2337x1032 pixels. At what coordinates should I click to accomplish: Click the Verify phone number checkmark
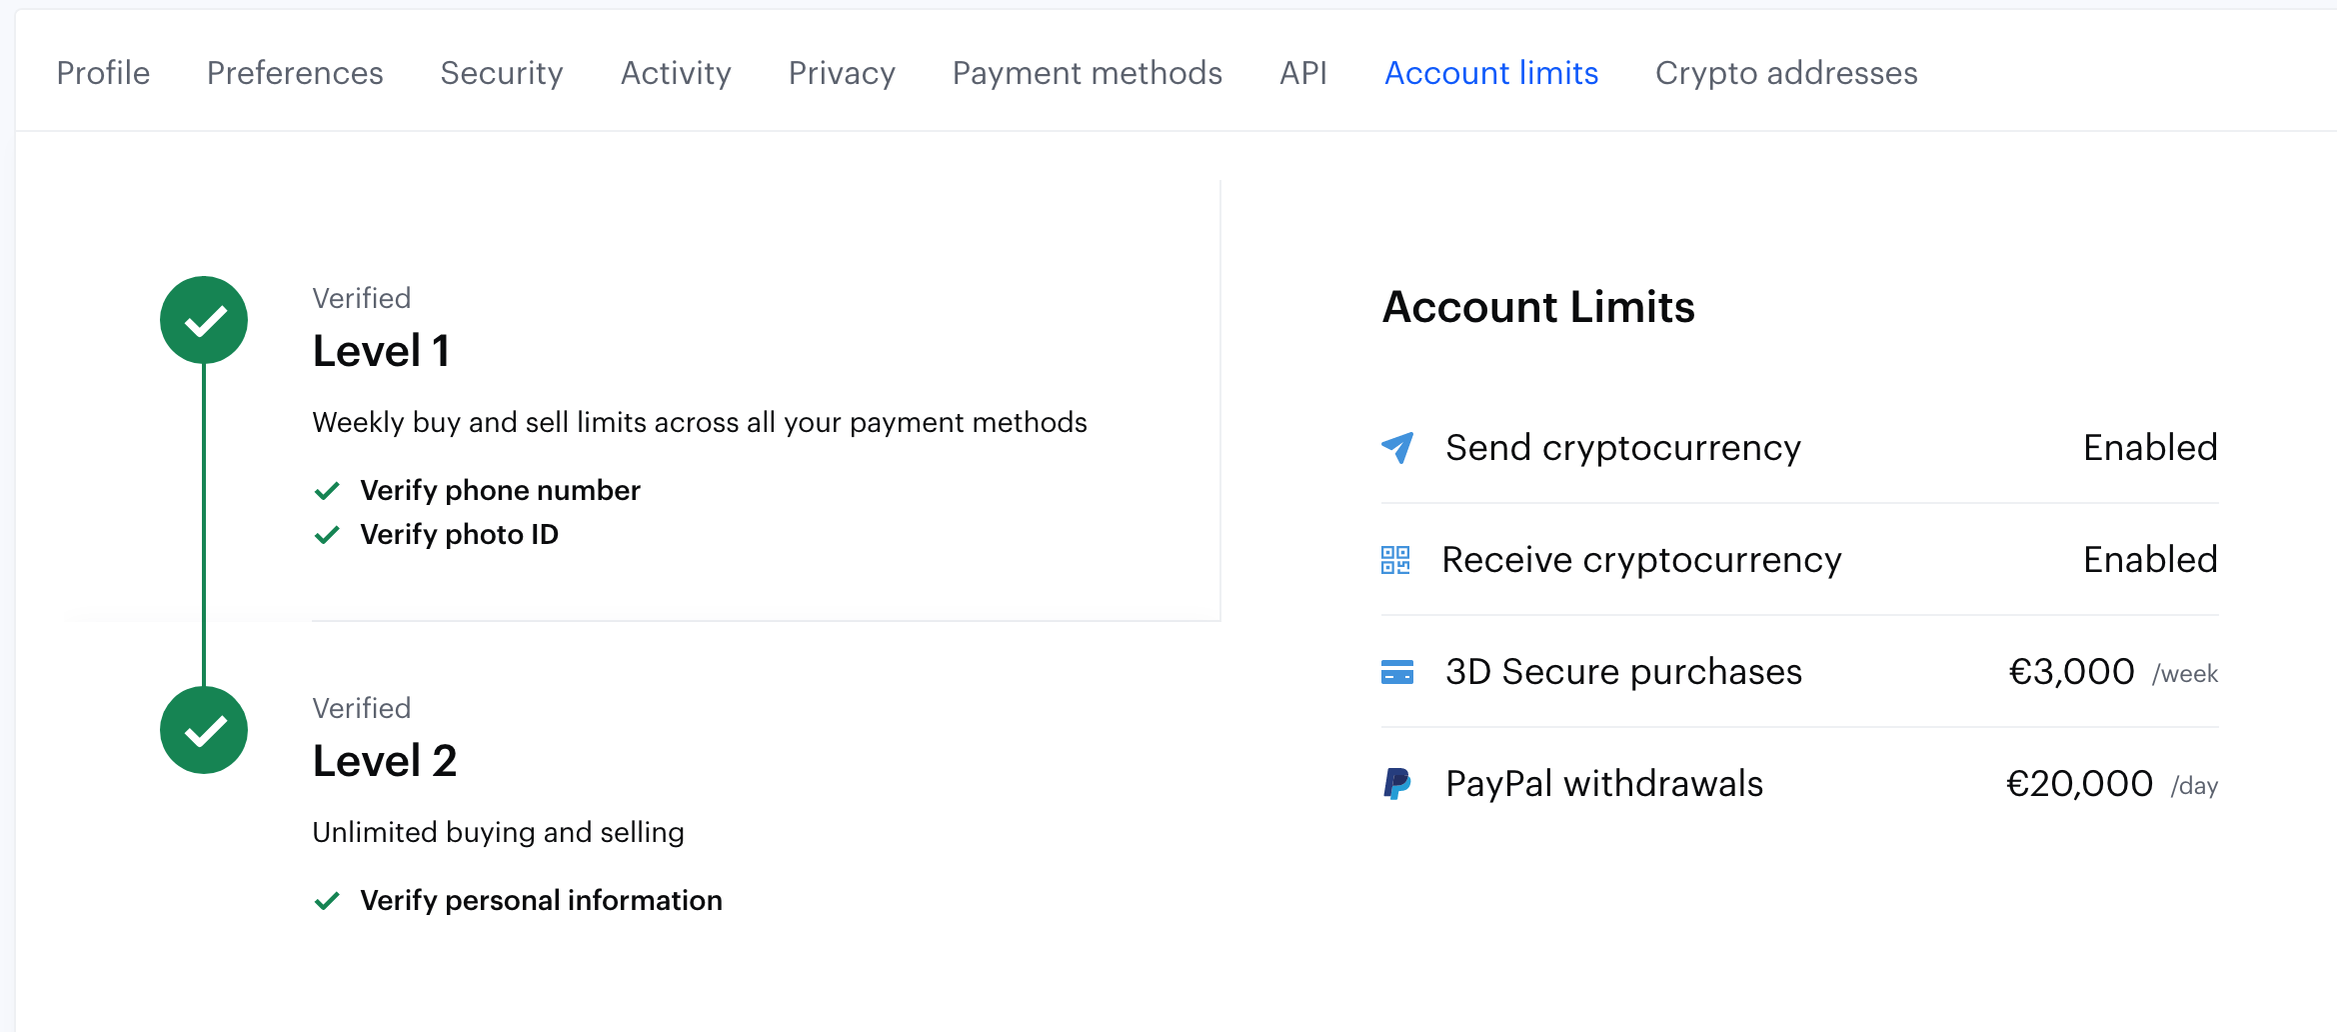pos(327,491)
